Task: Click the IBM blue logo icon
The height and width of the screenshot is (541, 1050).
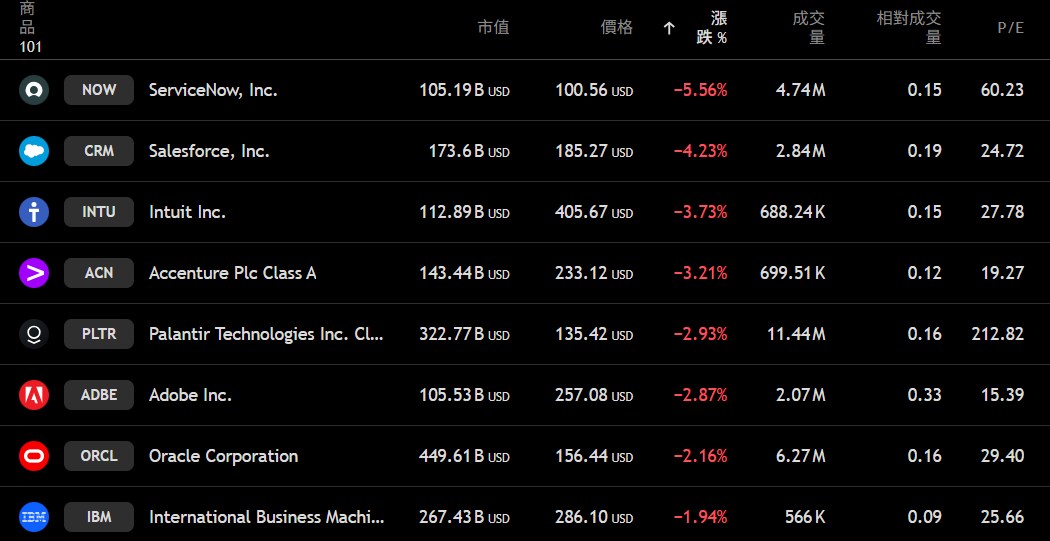Action: click(34, 517)
